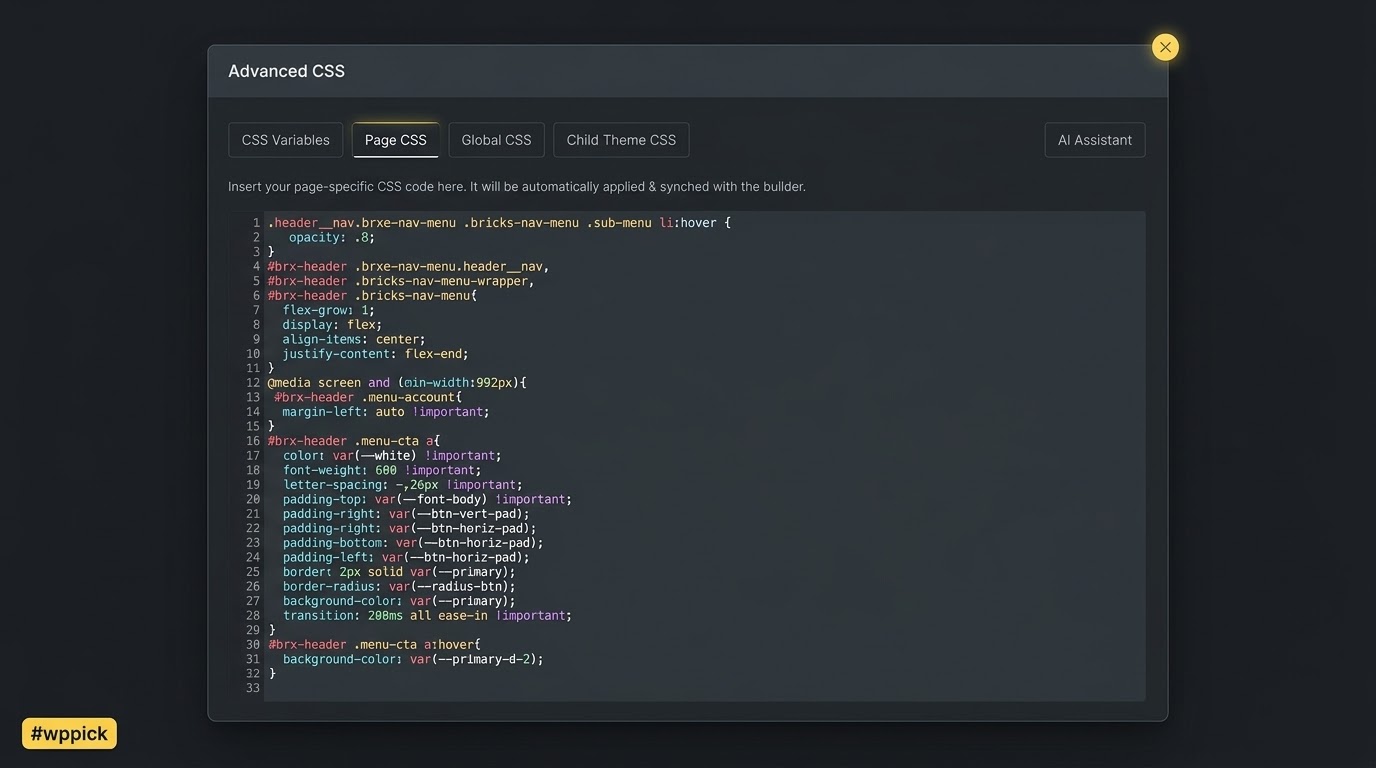Open the Global CSS tab
This screenshot has height=768, width=1376.
[x=496, y=140]
